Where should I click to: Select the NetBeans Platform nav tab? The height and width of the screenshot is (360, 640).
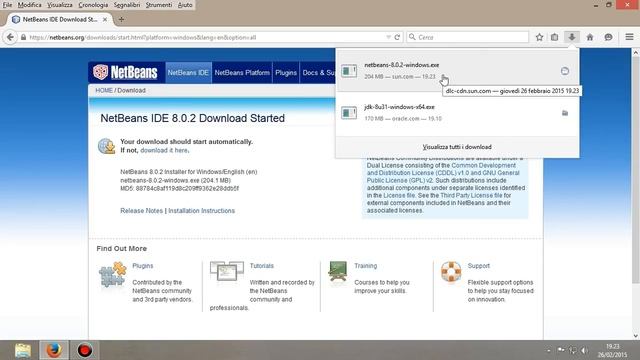[x=242, y=73]
